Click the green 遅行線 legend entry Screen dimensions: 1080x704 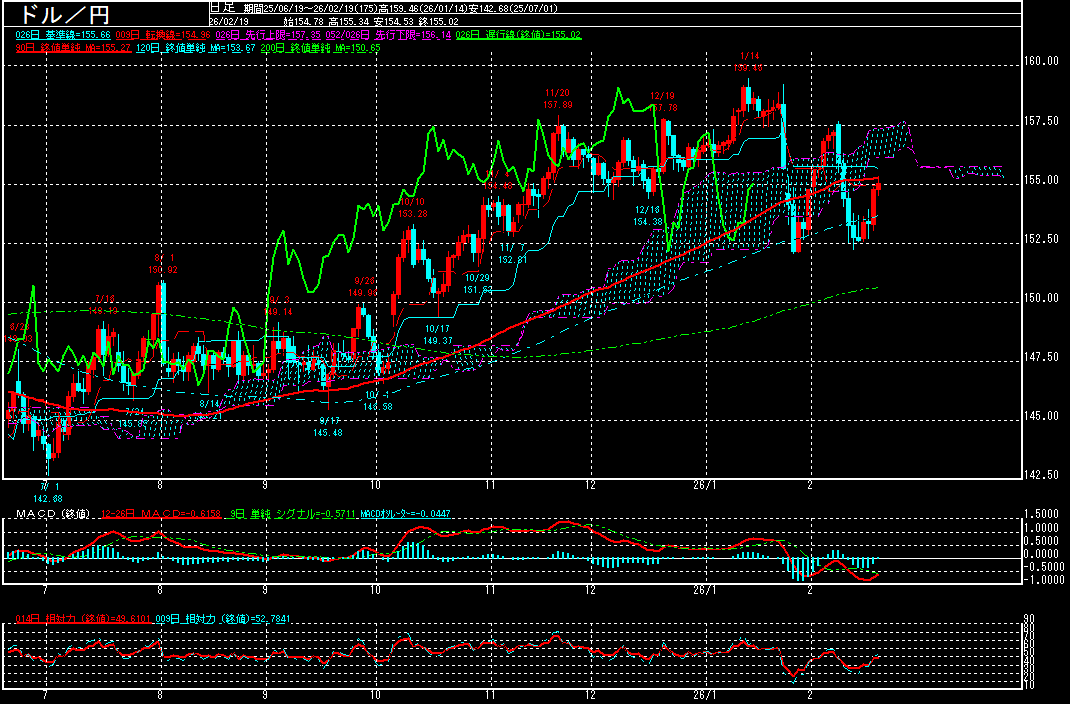[x=518, y=35]
